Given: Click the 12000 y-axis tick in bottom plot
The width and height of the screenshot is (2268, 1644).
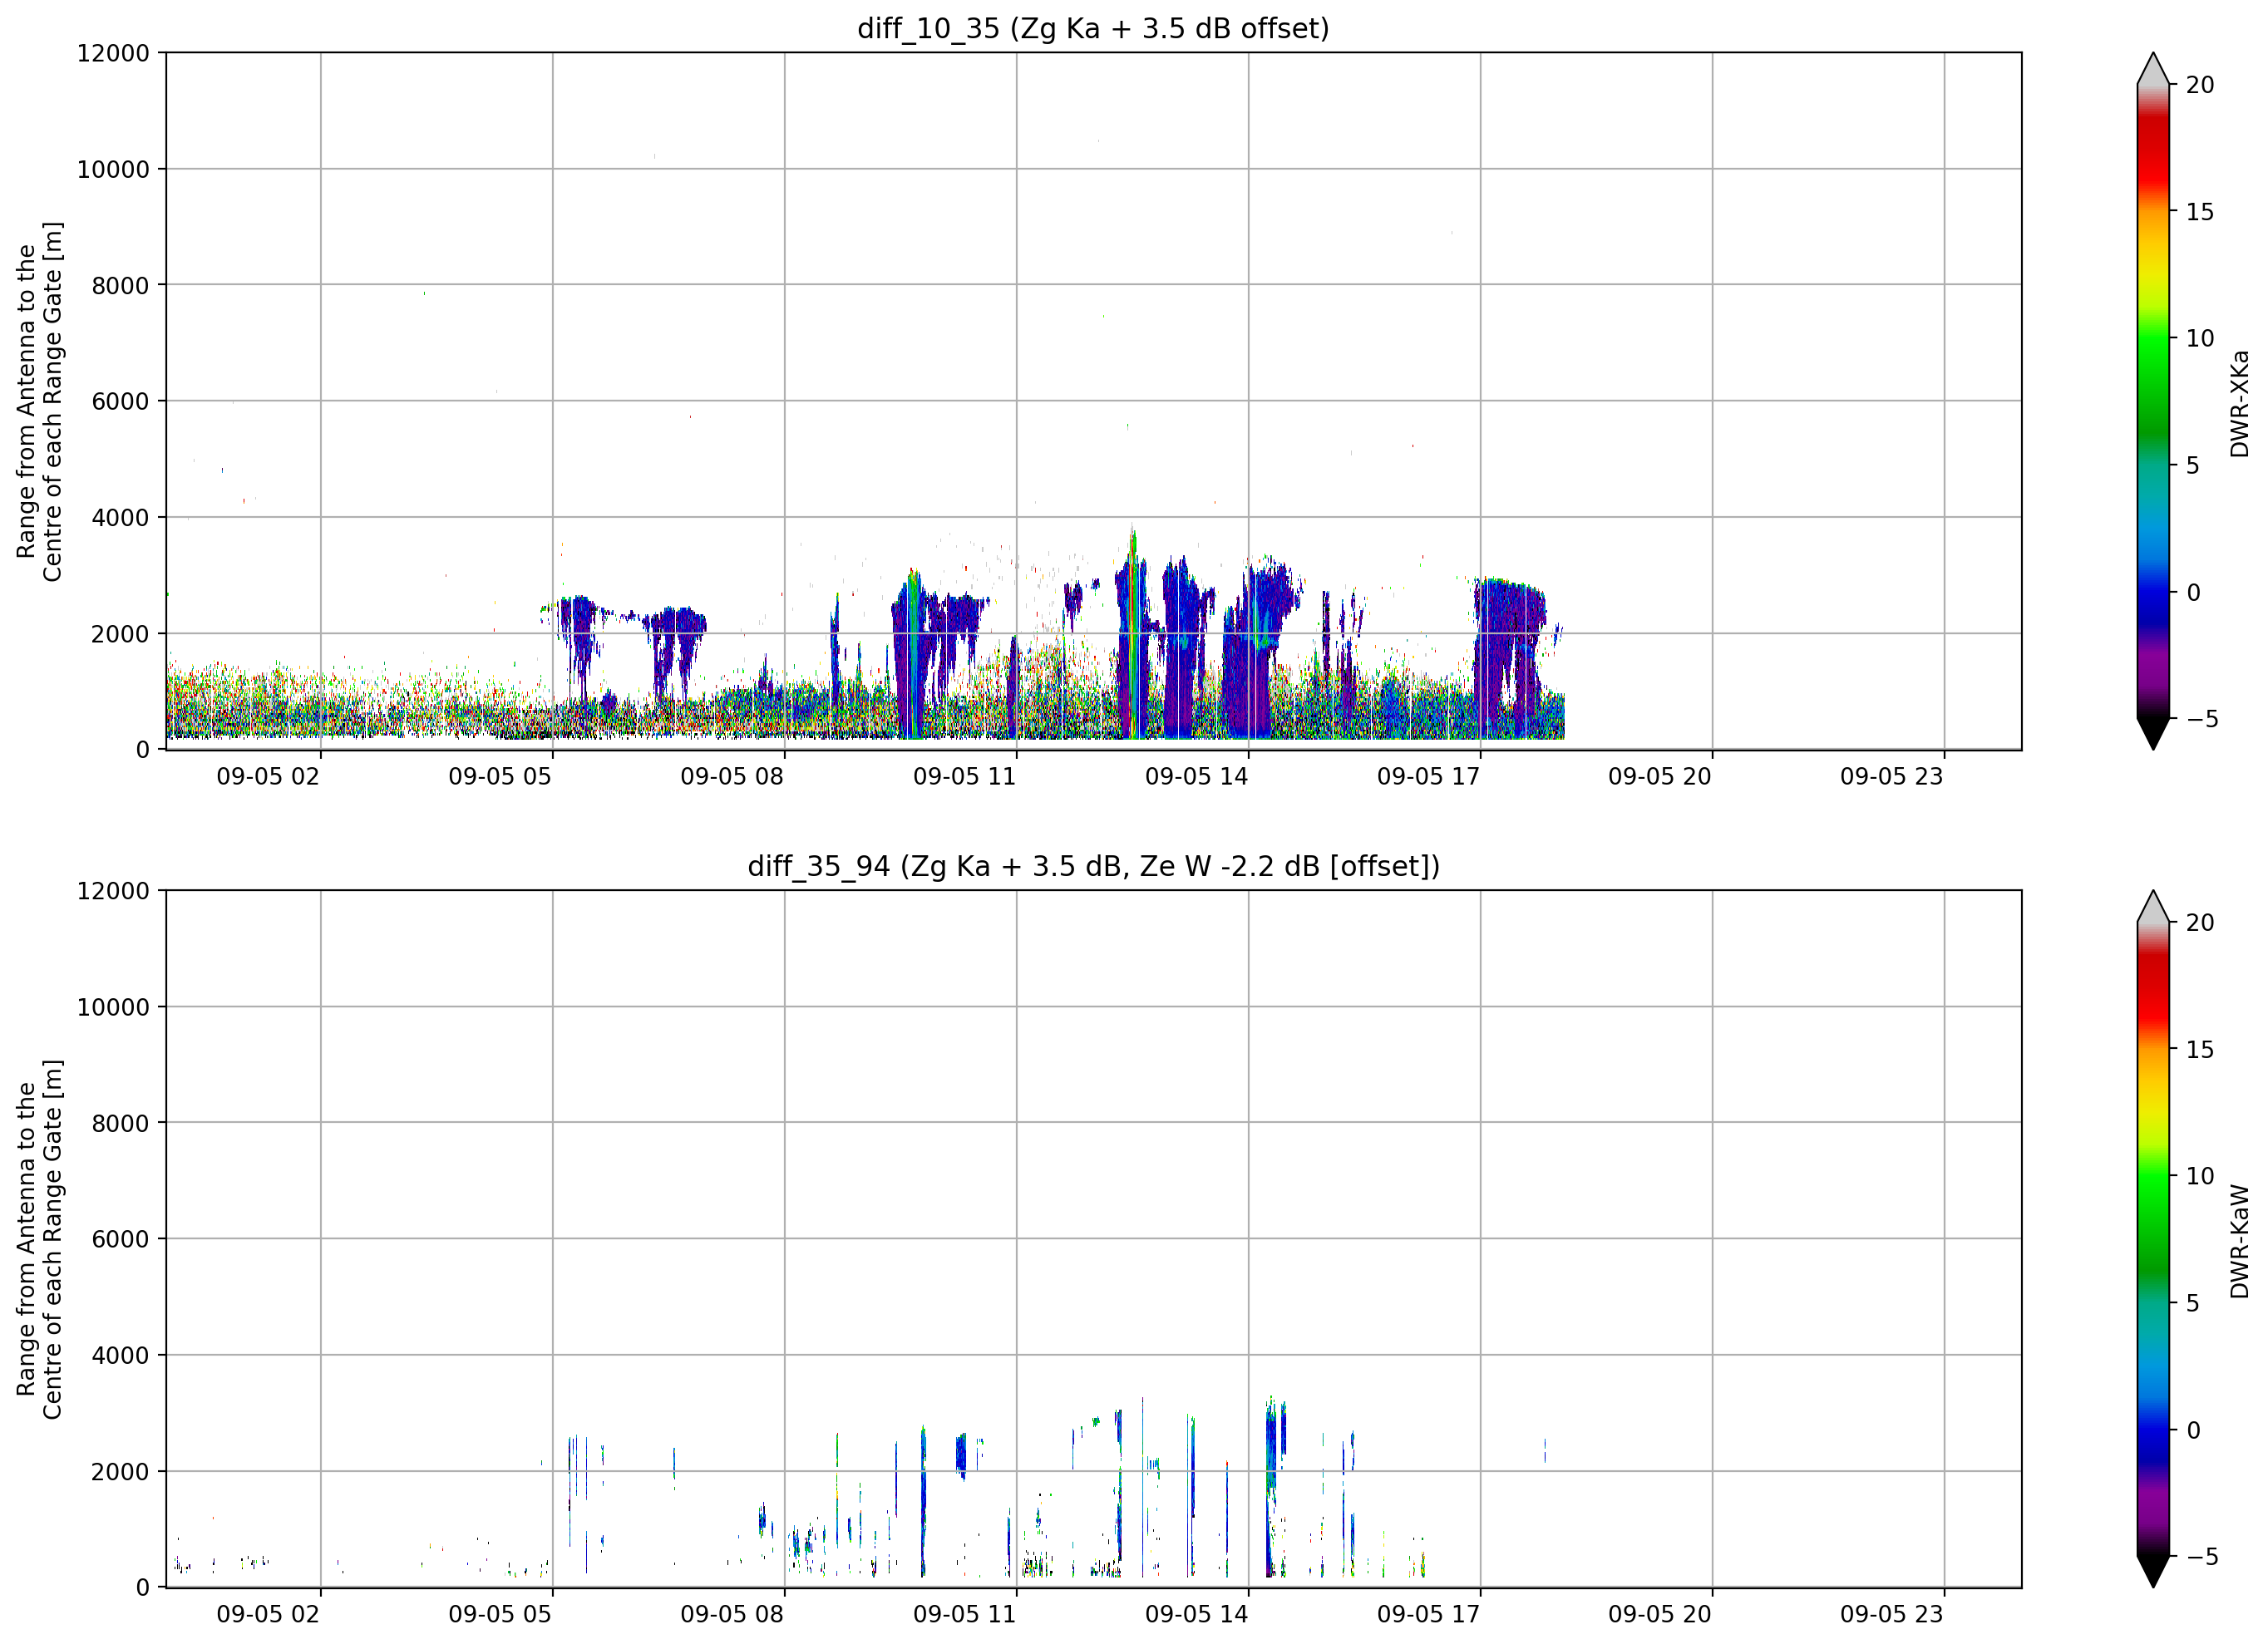Looking at the screenshot, I should point(113,891).
